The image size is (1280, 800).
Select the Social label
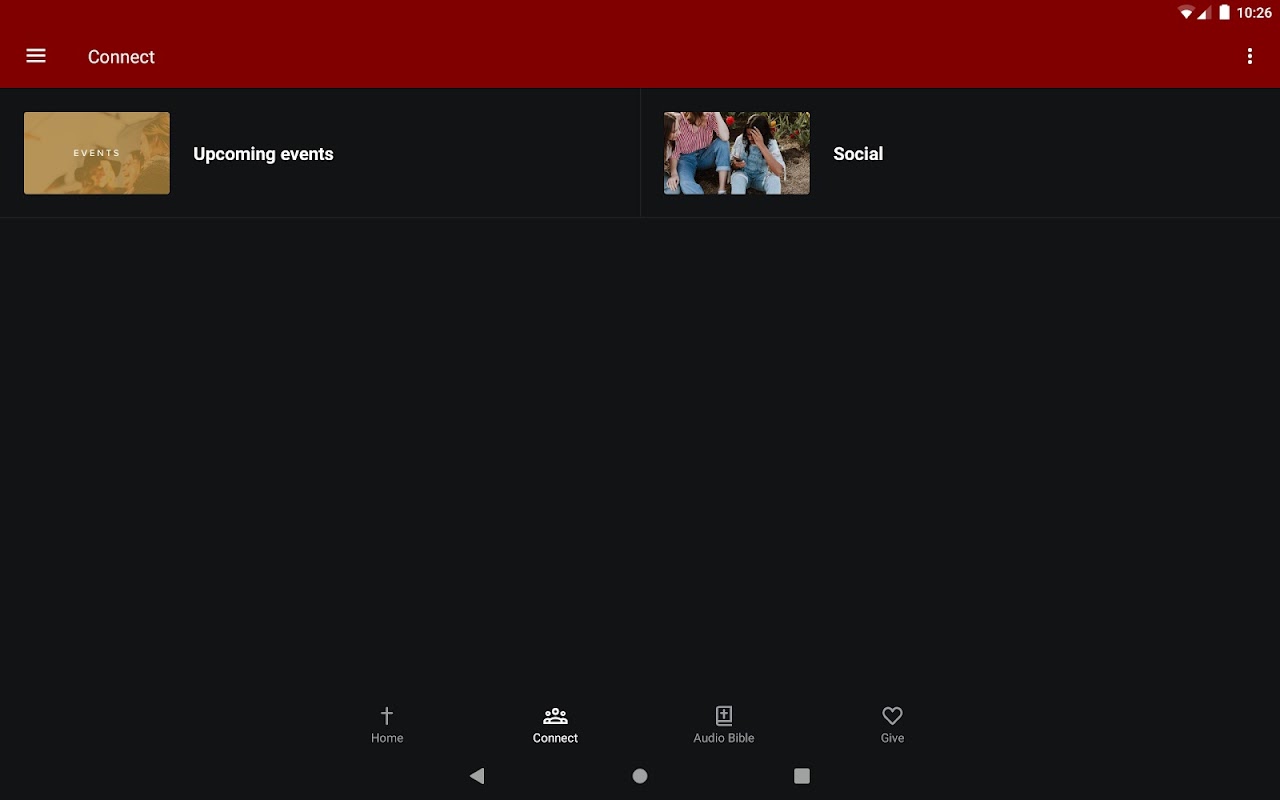(x=858, y=154)
